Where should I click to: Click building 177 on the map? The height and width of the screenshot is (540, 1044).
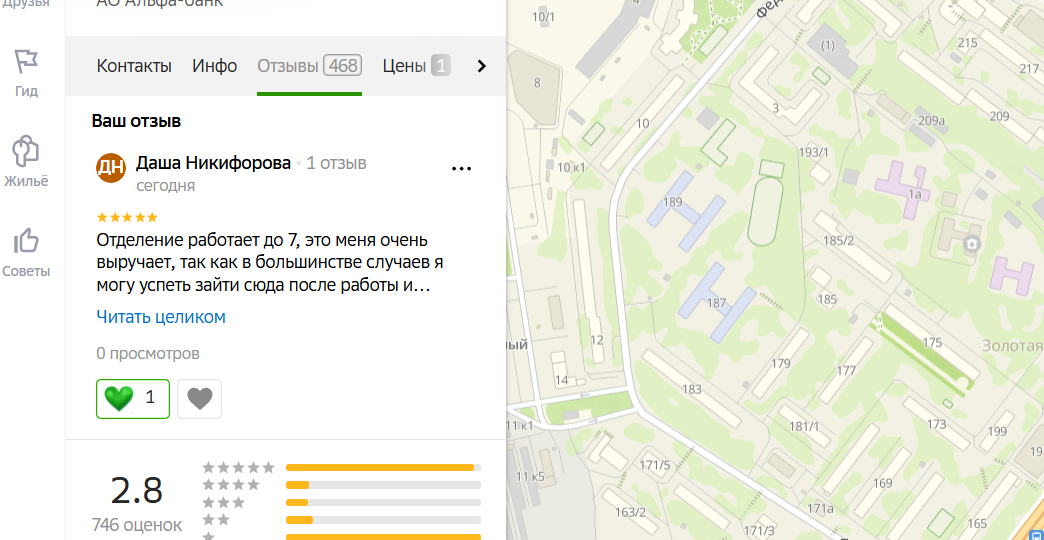coord(846,370)
